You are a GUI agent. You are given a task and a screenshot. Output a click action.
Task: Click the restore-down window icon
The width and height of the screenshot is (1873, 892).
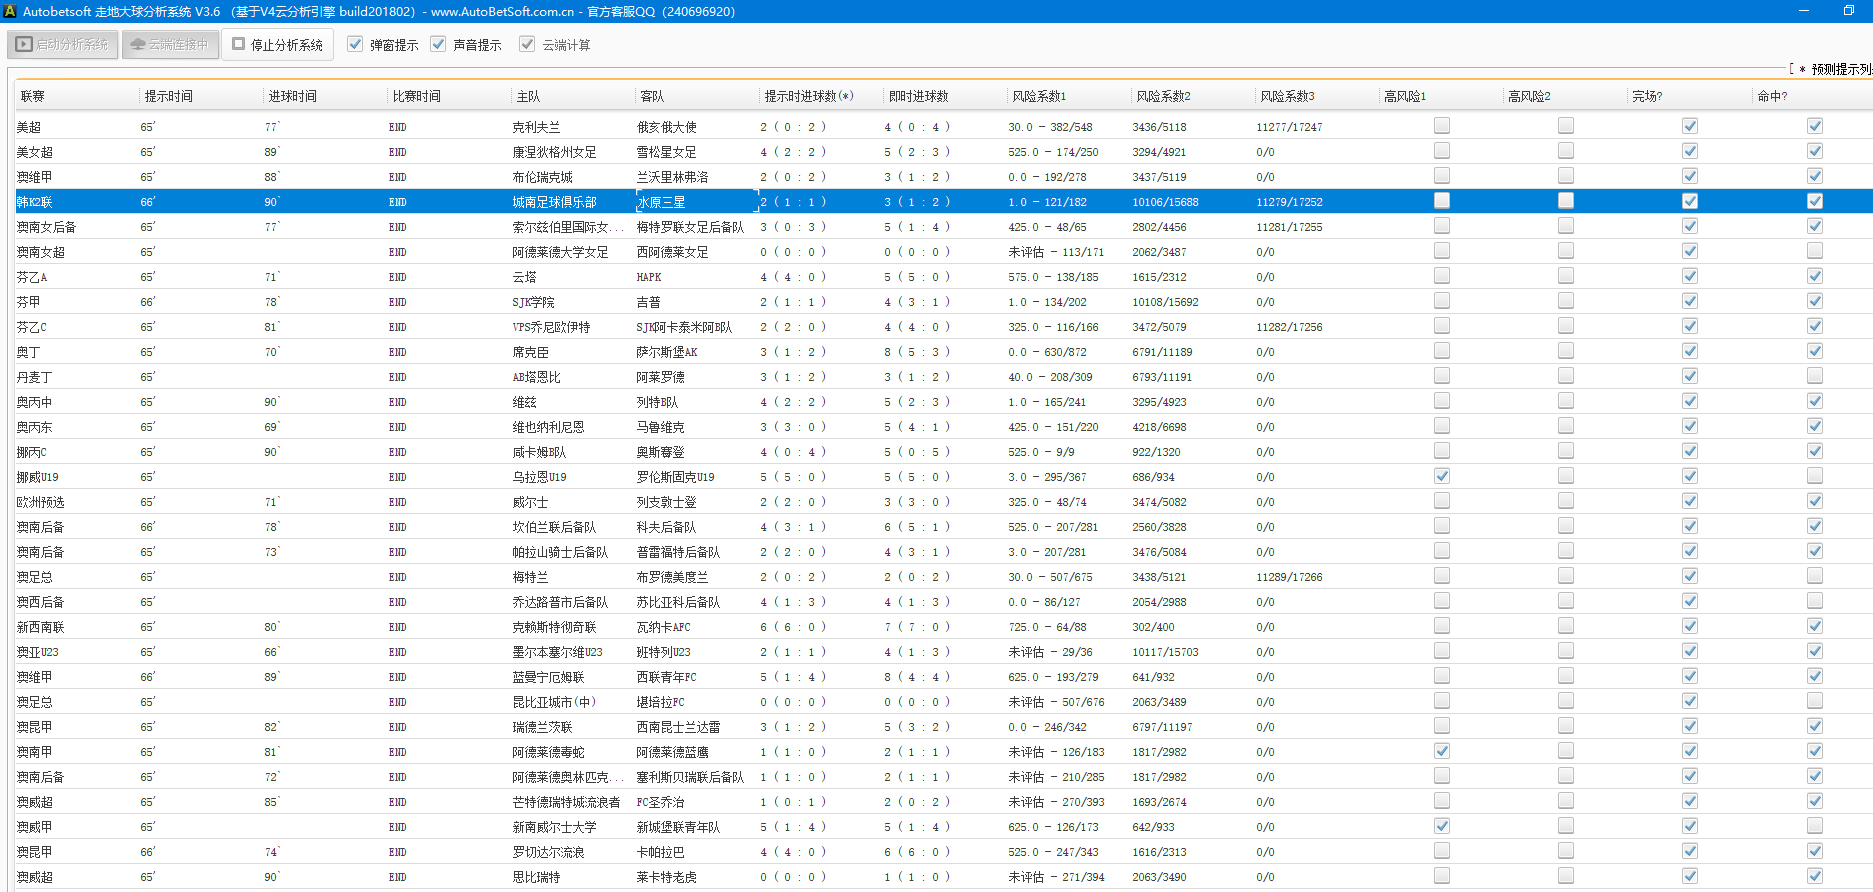[1848, 11]
